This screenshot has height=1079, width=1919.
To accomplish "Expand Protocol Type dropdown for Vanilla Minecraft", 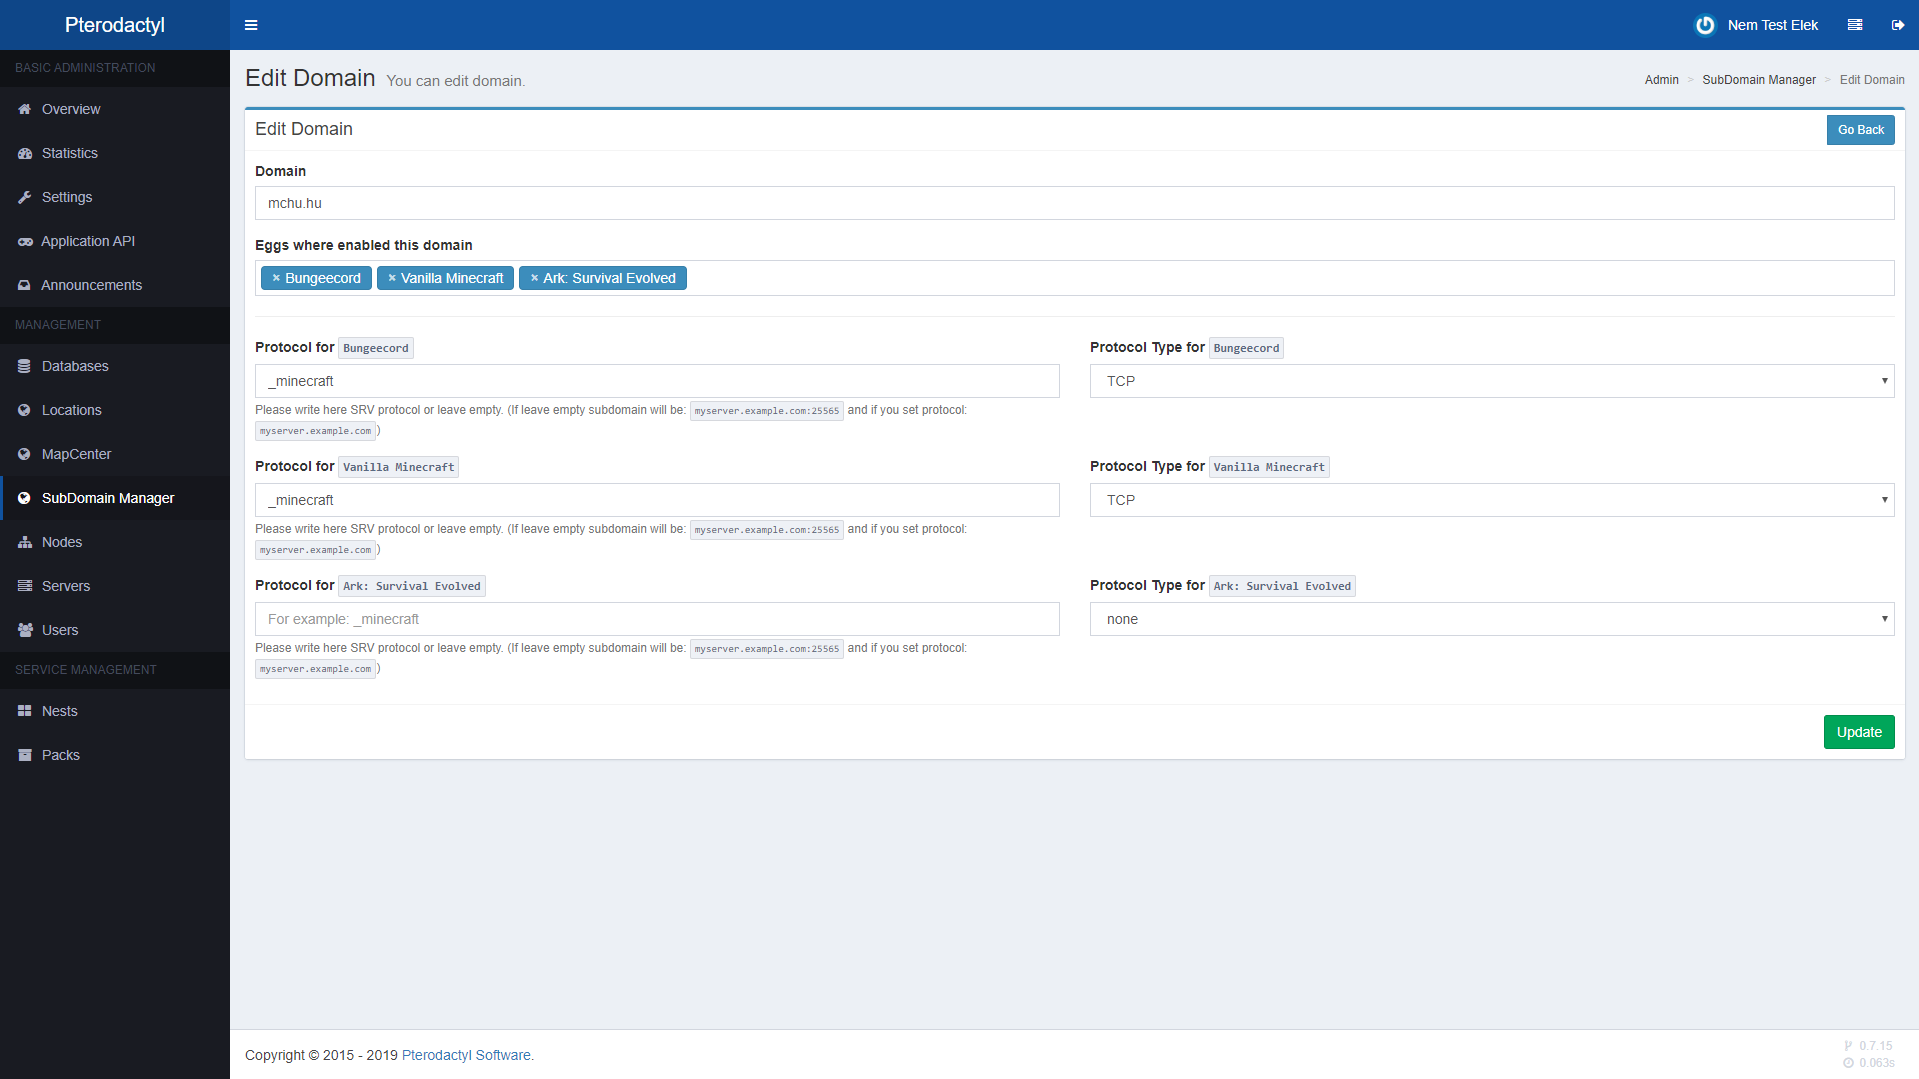I will (x=1491, y=500).
